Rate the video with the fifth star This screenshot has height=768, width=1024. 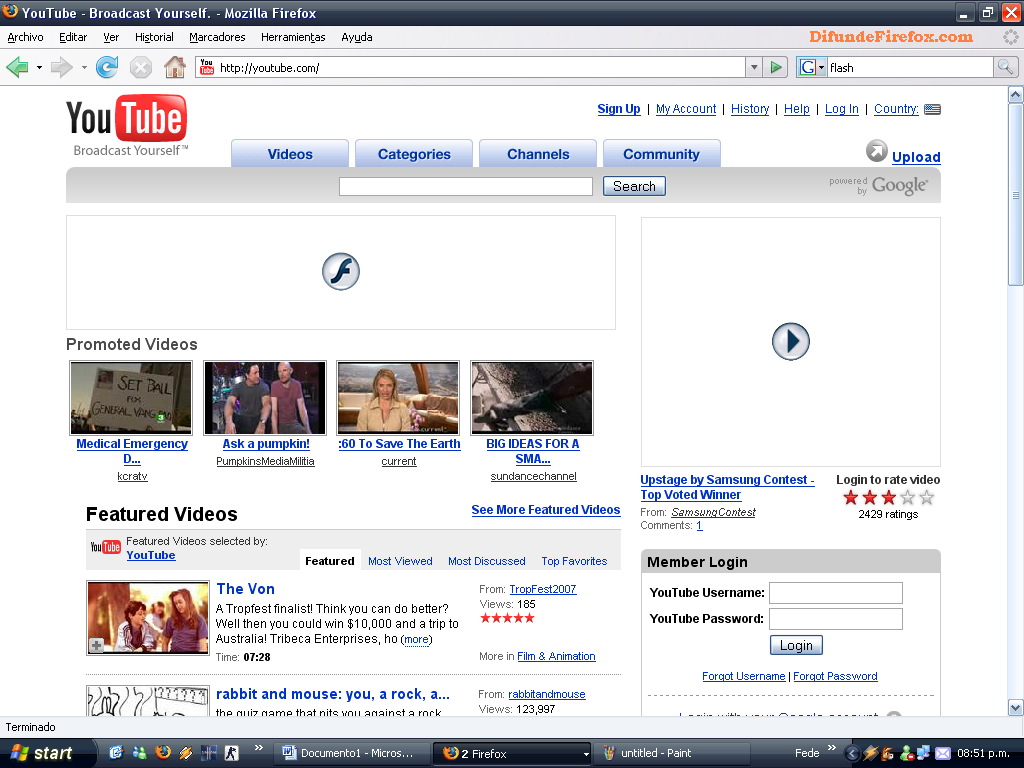927,498
